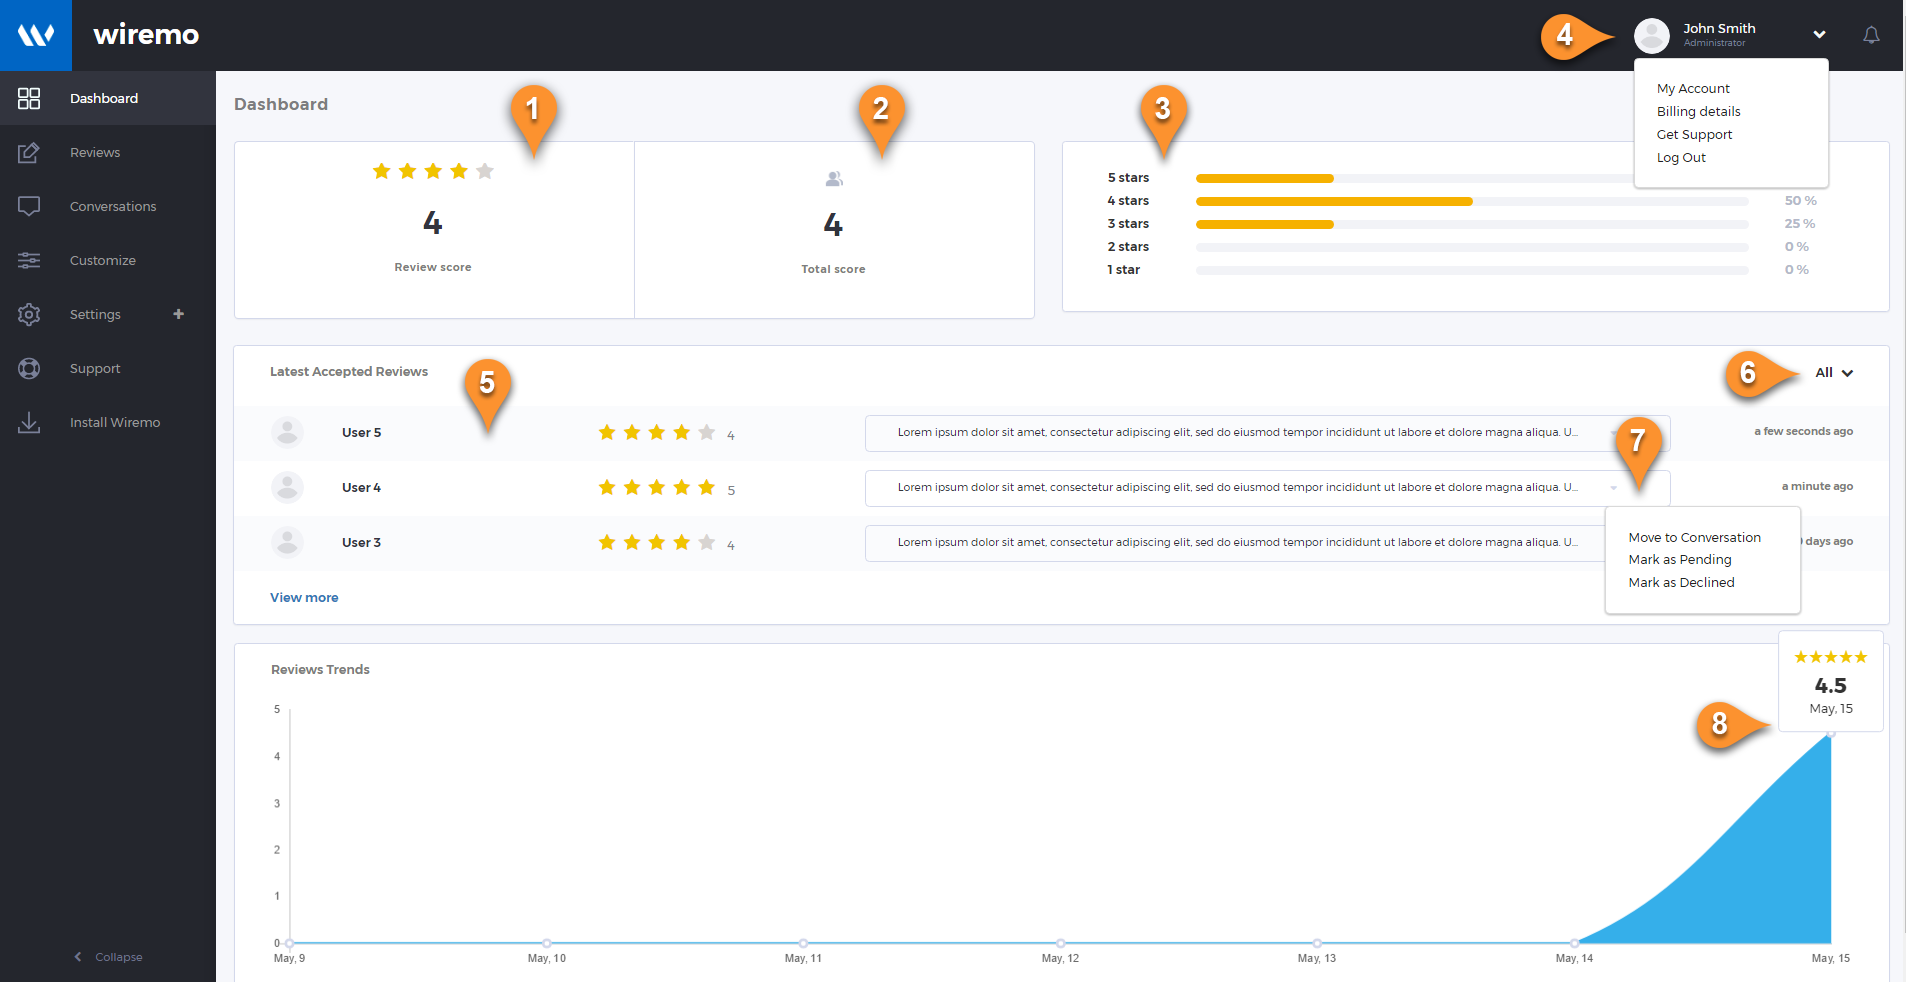Click Log Out in the user menu
The width and height of the screenshot is (1906, 982).
pyautogui.click(x=1681, y=157)
